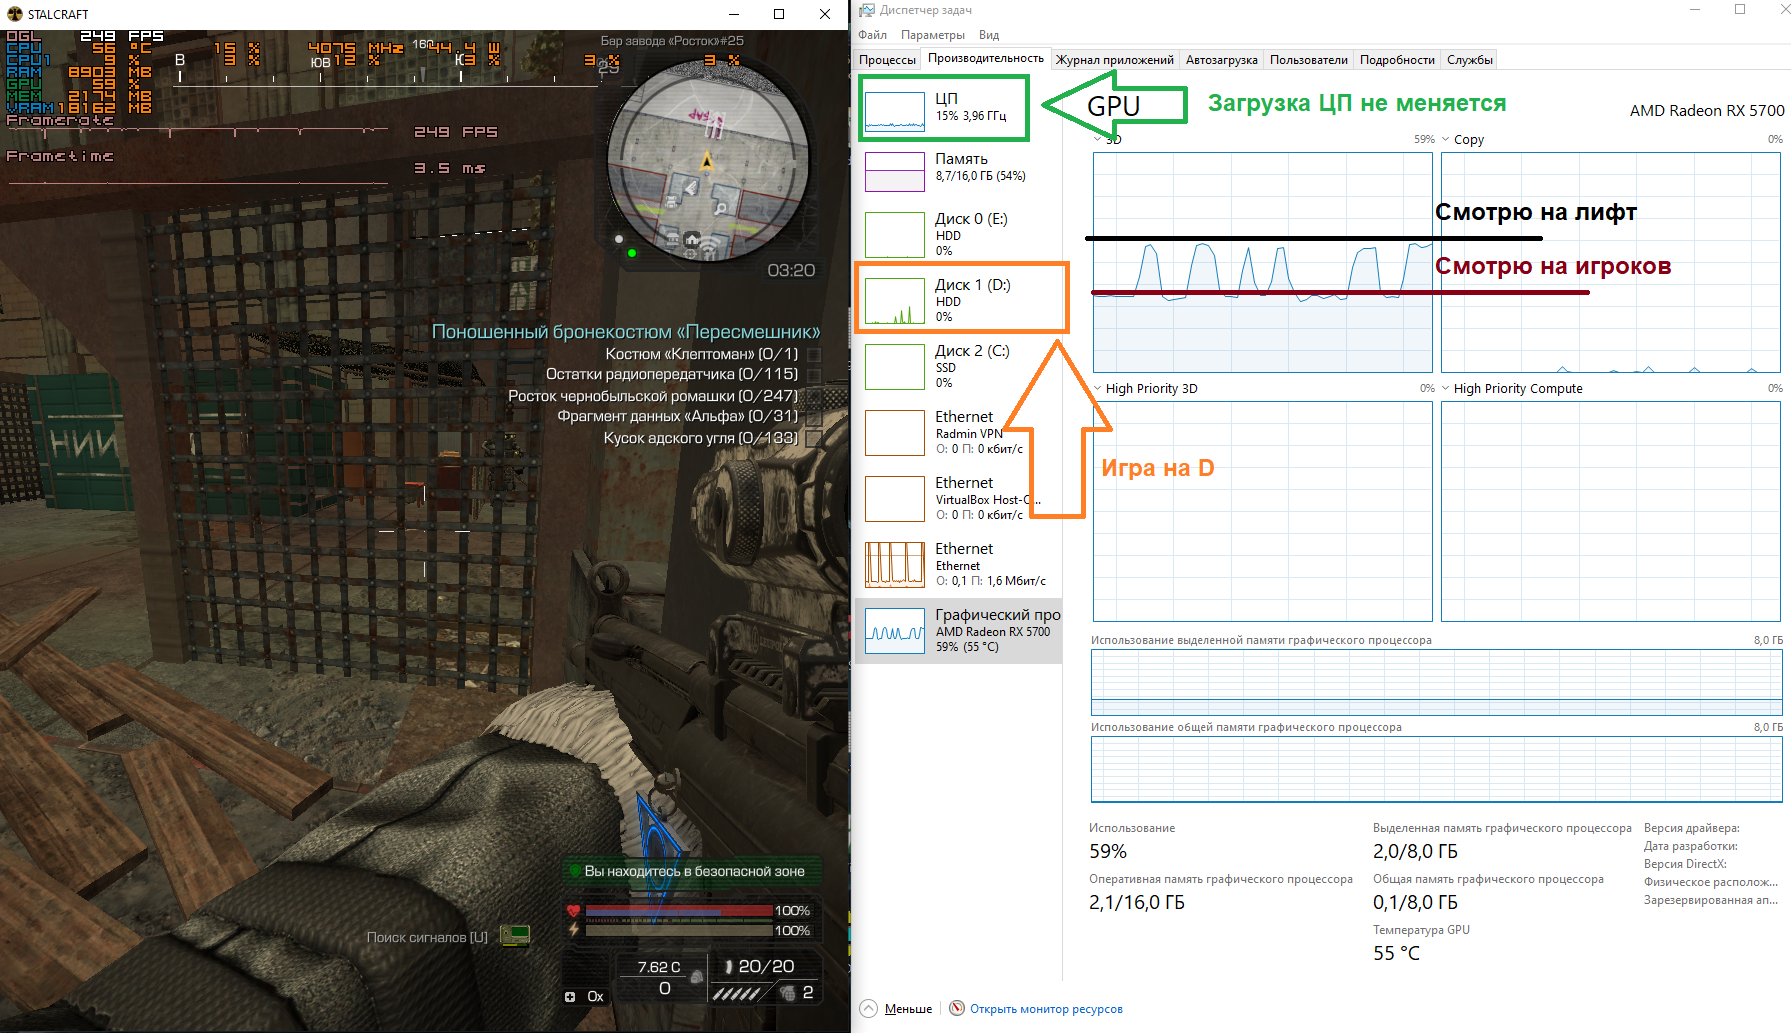Toggle the Кусок адского угля checkbox
1791x1033 pixels.
(814, 438)
